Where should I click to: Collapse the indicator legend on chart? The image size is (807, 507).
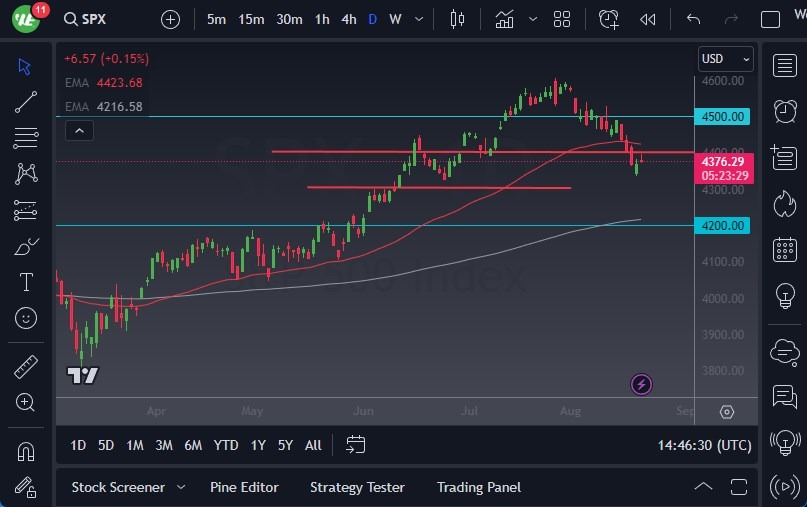tap(80, 130)
